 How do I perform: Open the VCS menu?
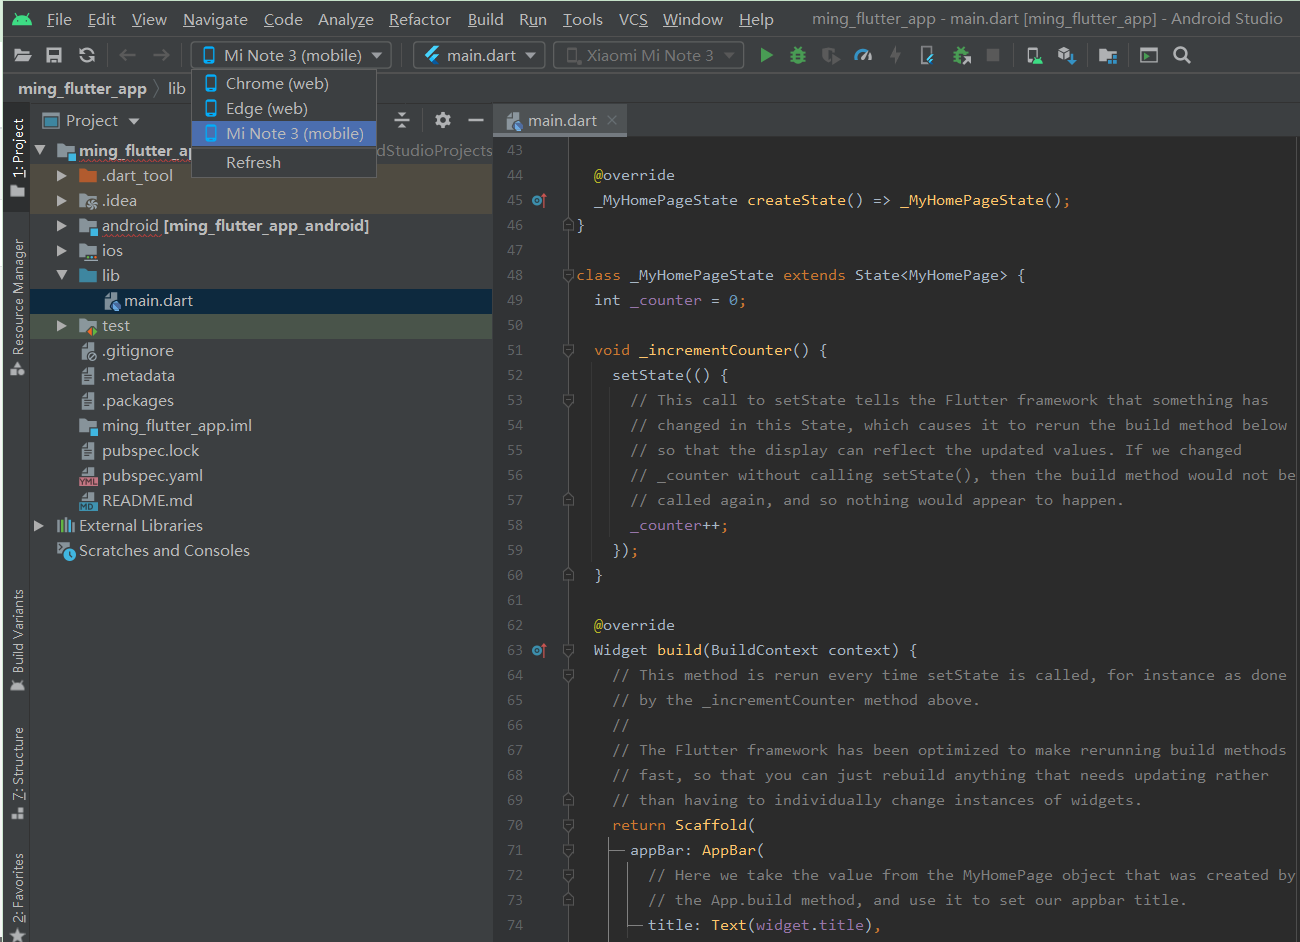pos(633,20)
